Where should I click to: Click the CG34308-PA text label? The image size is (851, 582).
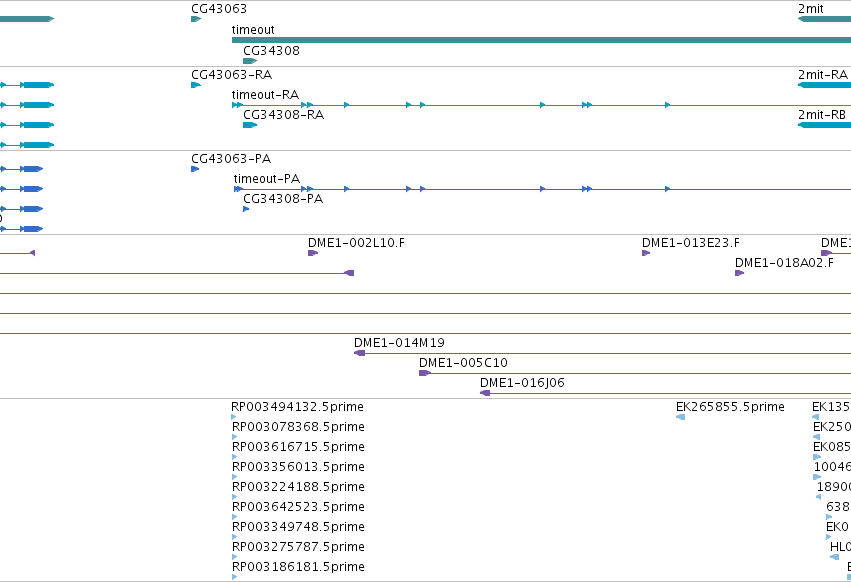283,199
